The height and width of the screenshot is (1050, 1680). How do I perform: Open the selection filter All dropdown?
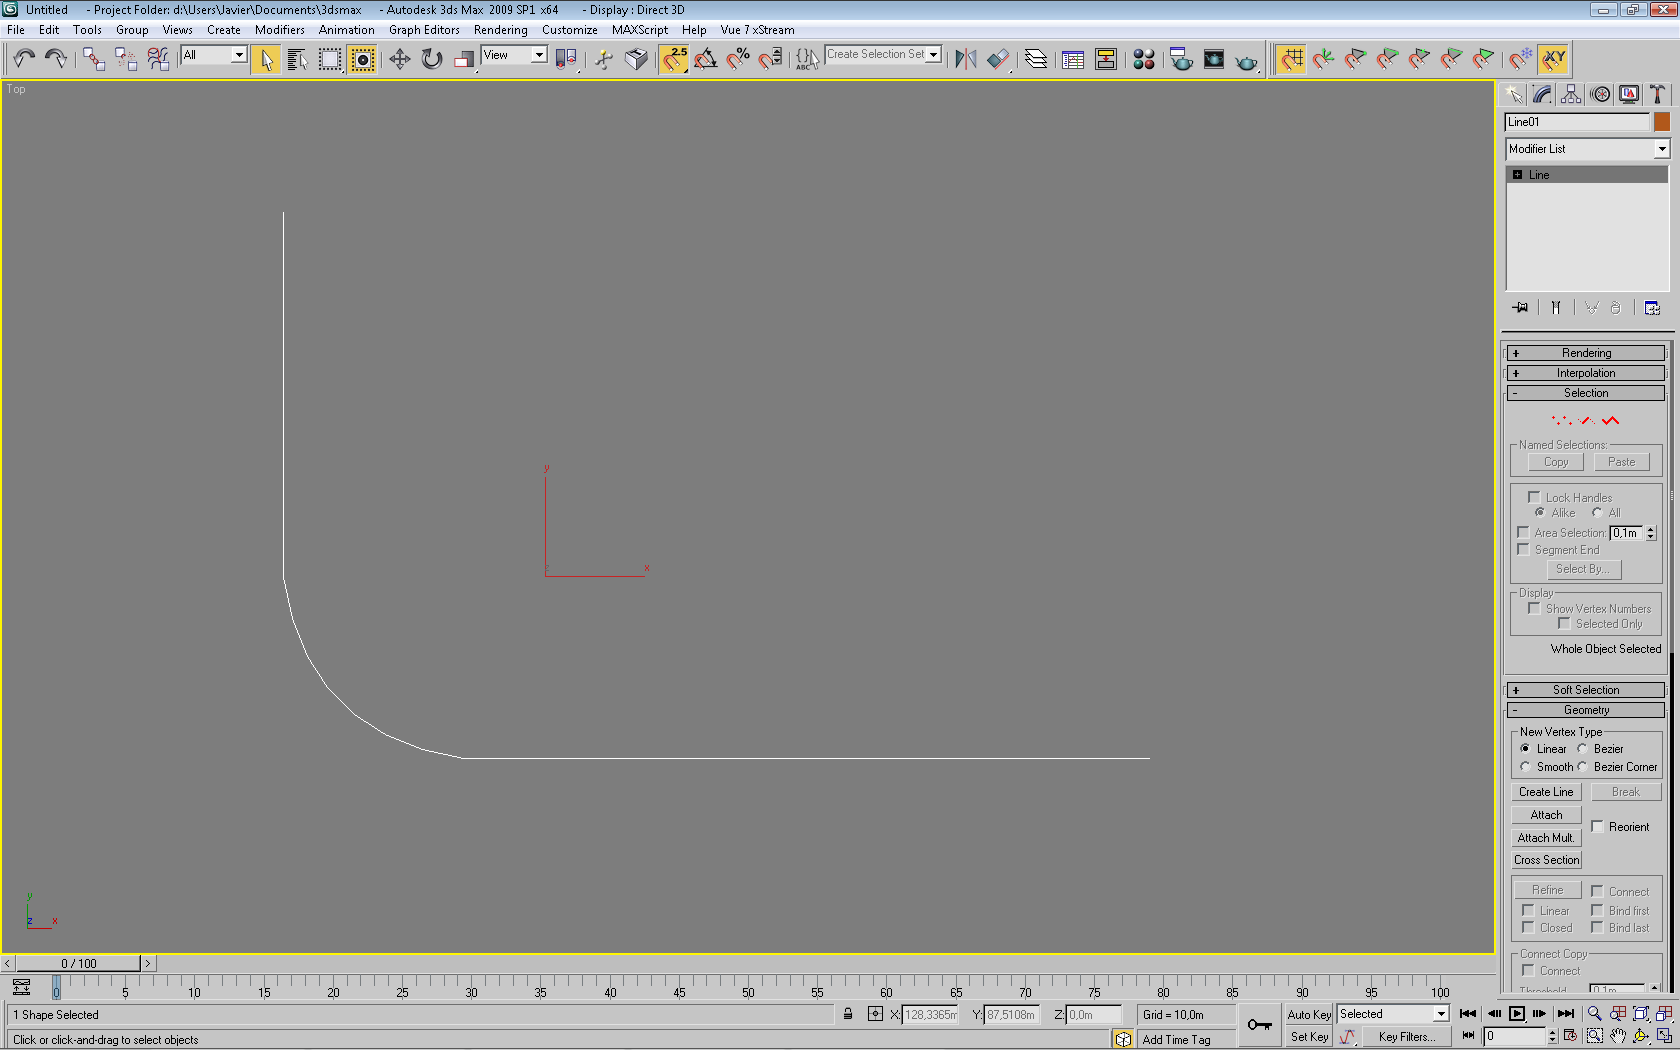click(214, 55)
